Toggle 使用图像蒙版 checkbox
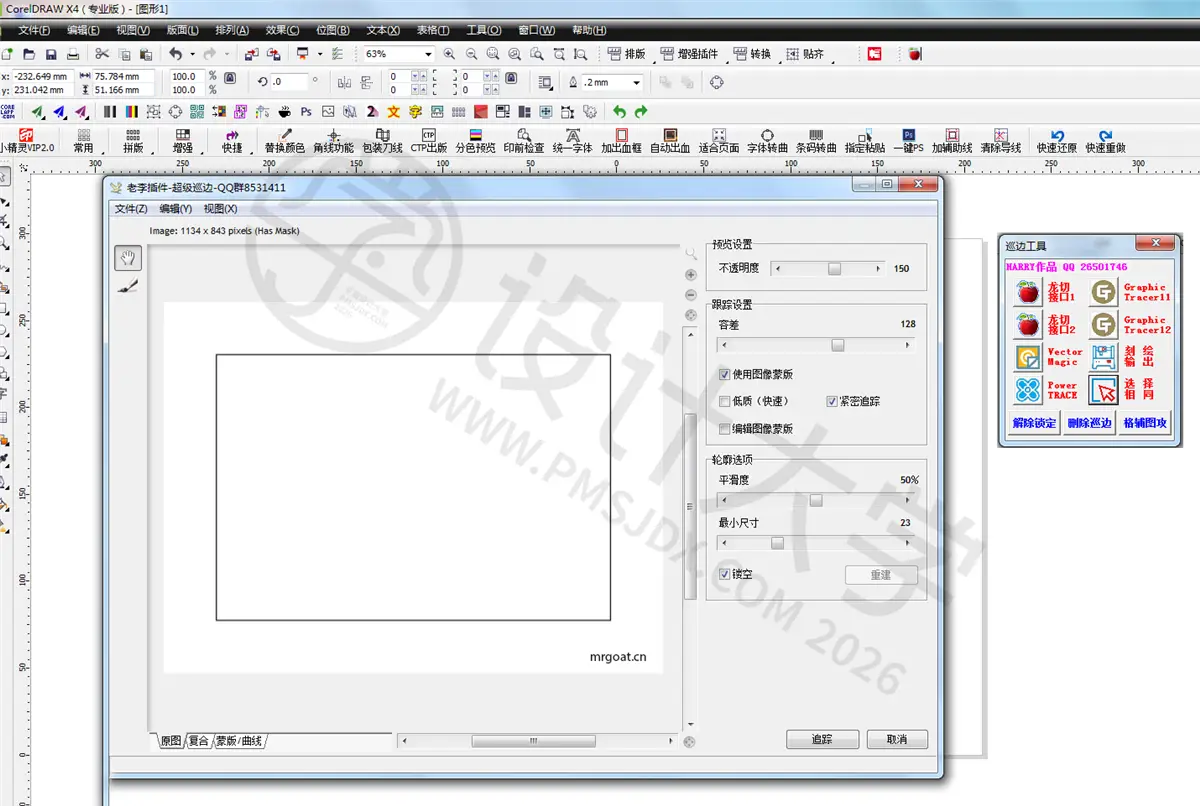The height and width of the screenshot is (806, 1200). 724,374
